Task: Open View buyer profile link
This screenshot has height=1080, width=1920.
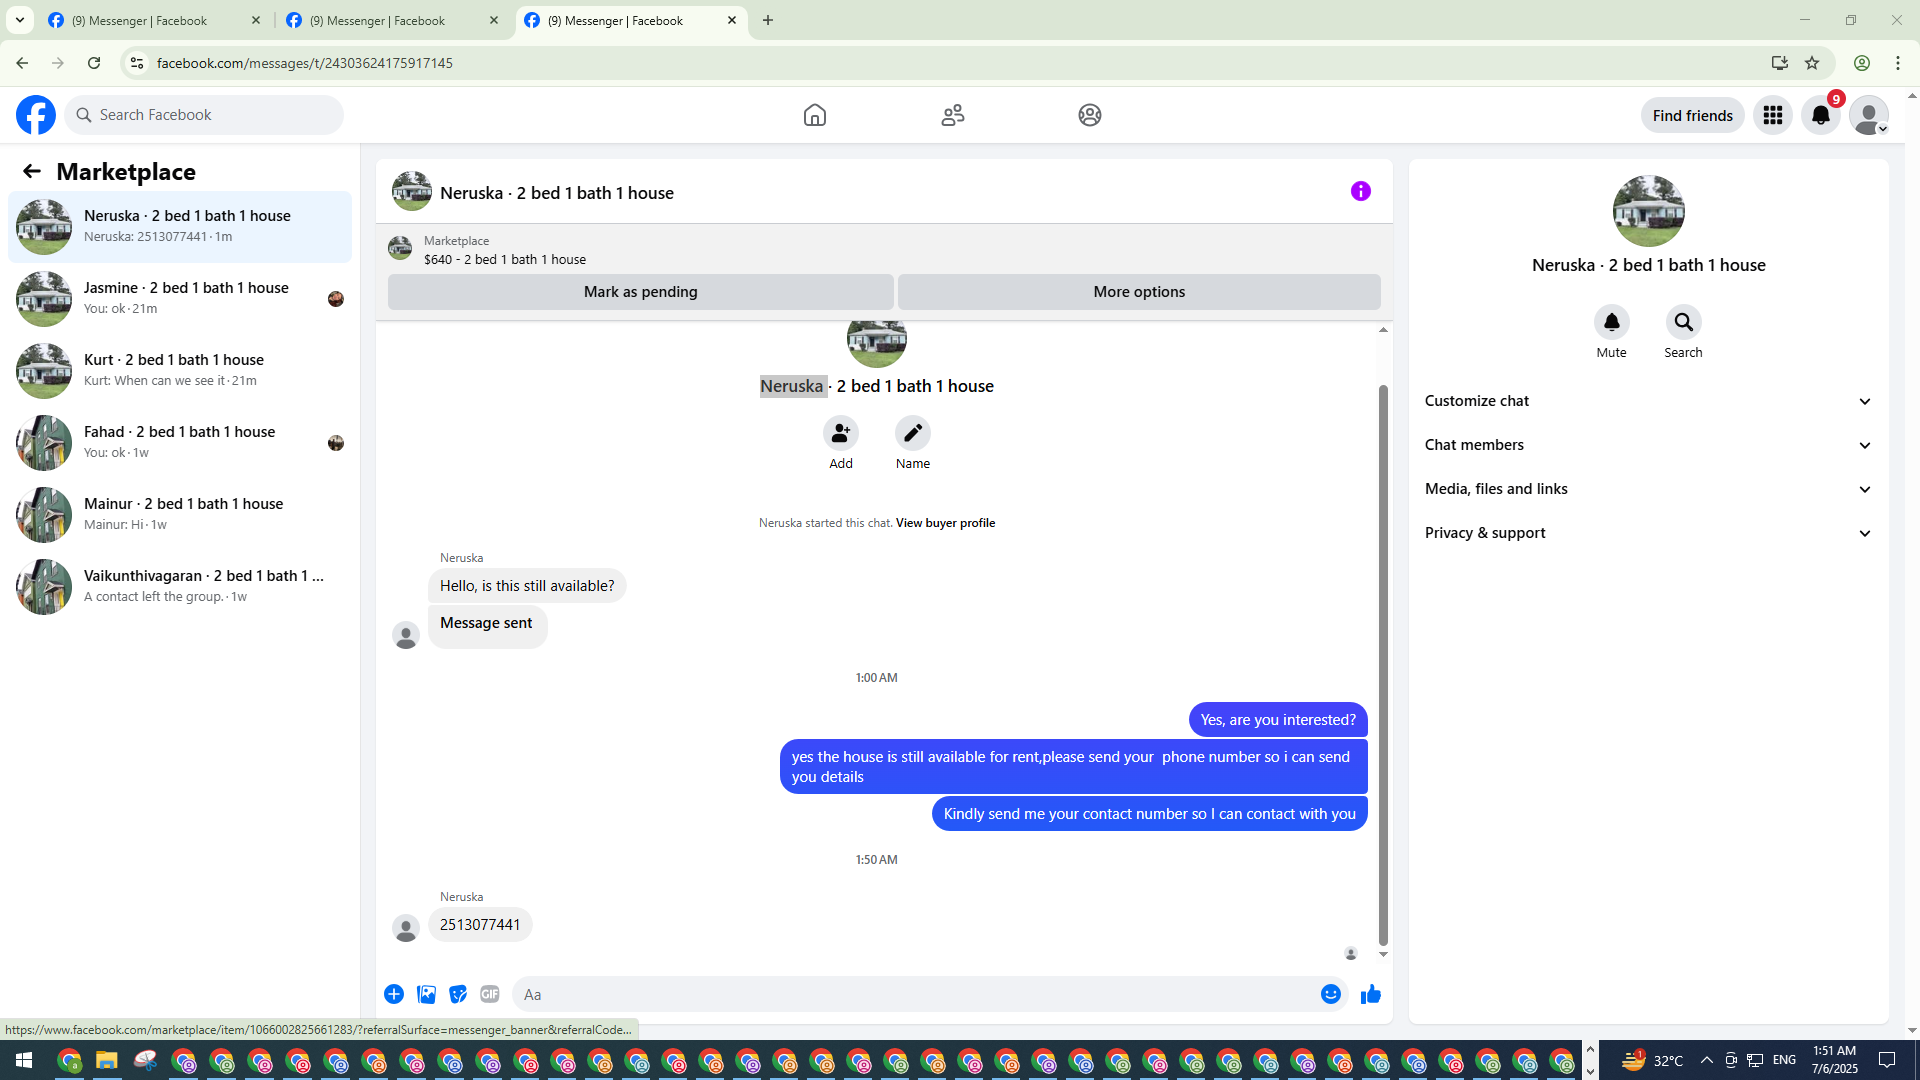Action: click(945, 523)
